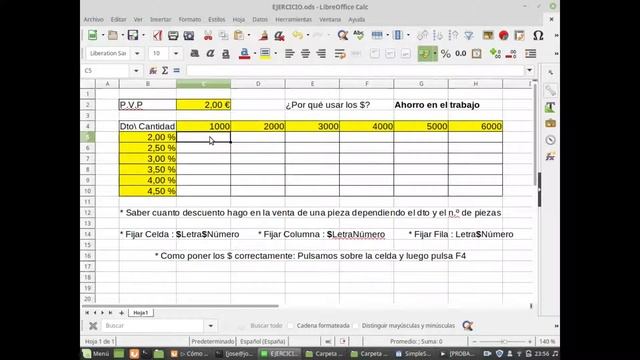Image resolution: width=640 pixels, height=360 pixels.
Task: Select the Hoja1 sheet tab
Action: pos(141,313)
